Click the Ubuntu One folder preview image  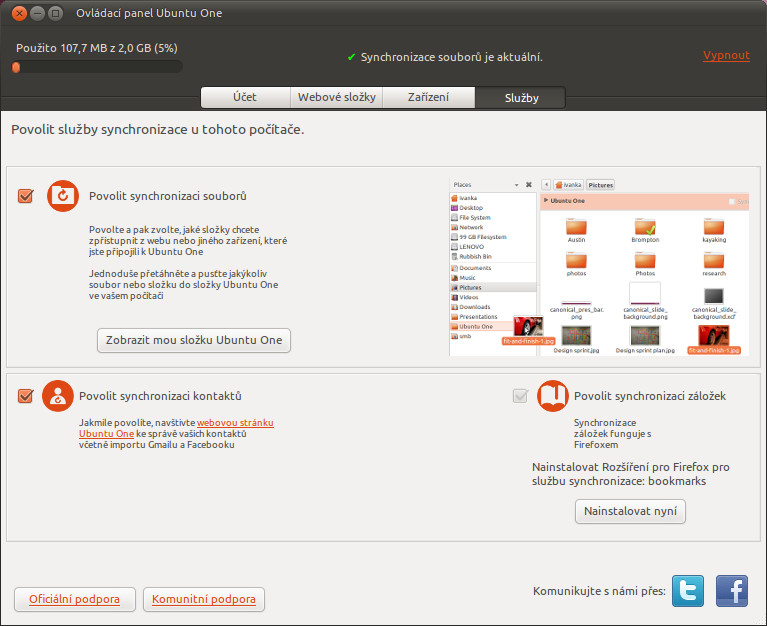point(599,267)
